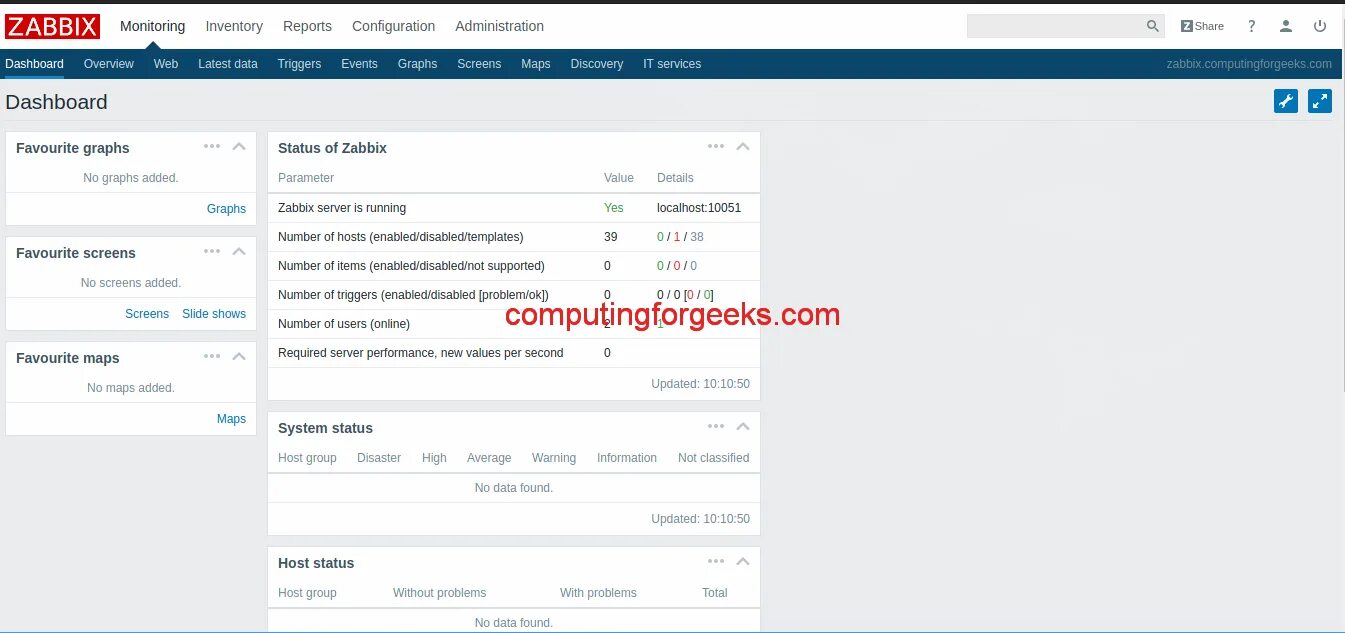Open Host status three-dot menu
Screen dimensions: 1345x633
(x=716, y=561)
